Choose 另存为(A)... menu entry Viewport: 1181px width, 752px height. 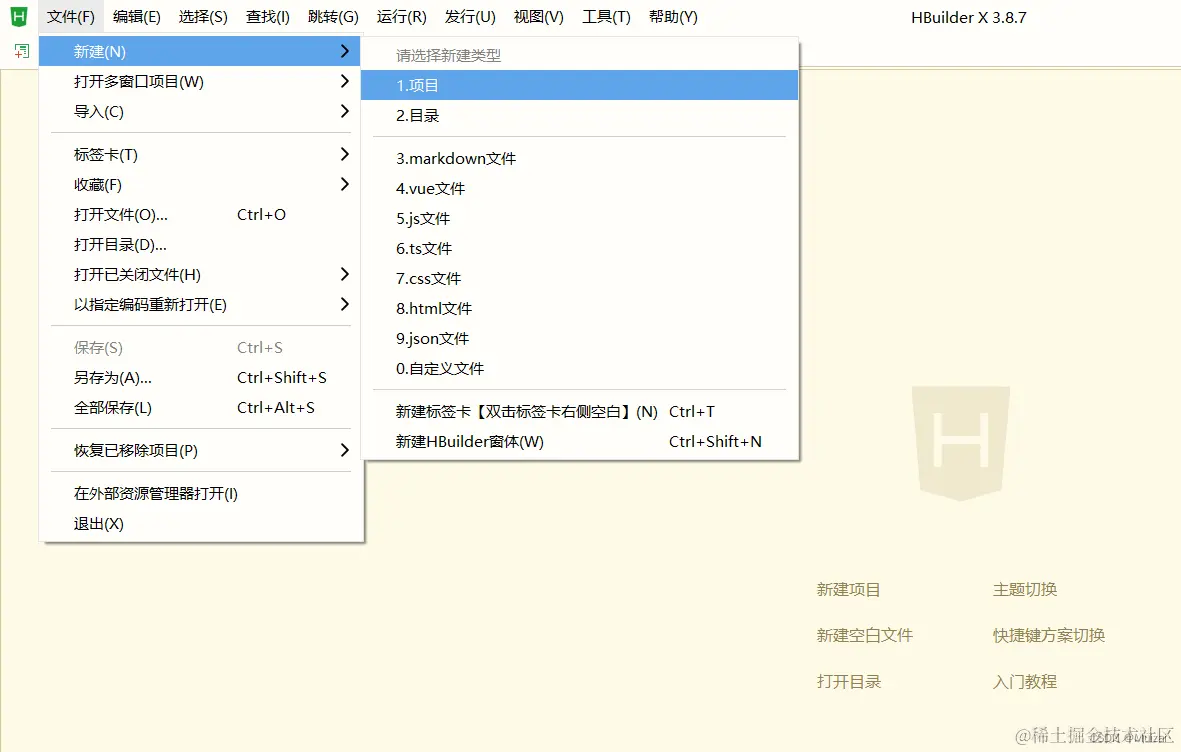(x=200, y=378)
